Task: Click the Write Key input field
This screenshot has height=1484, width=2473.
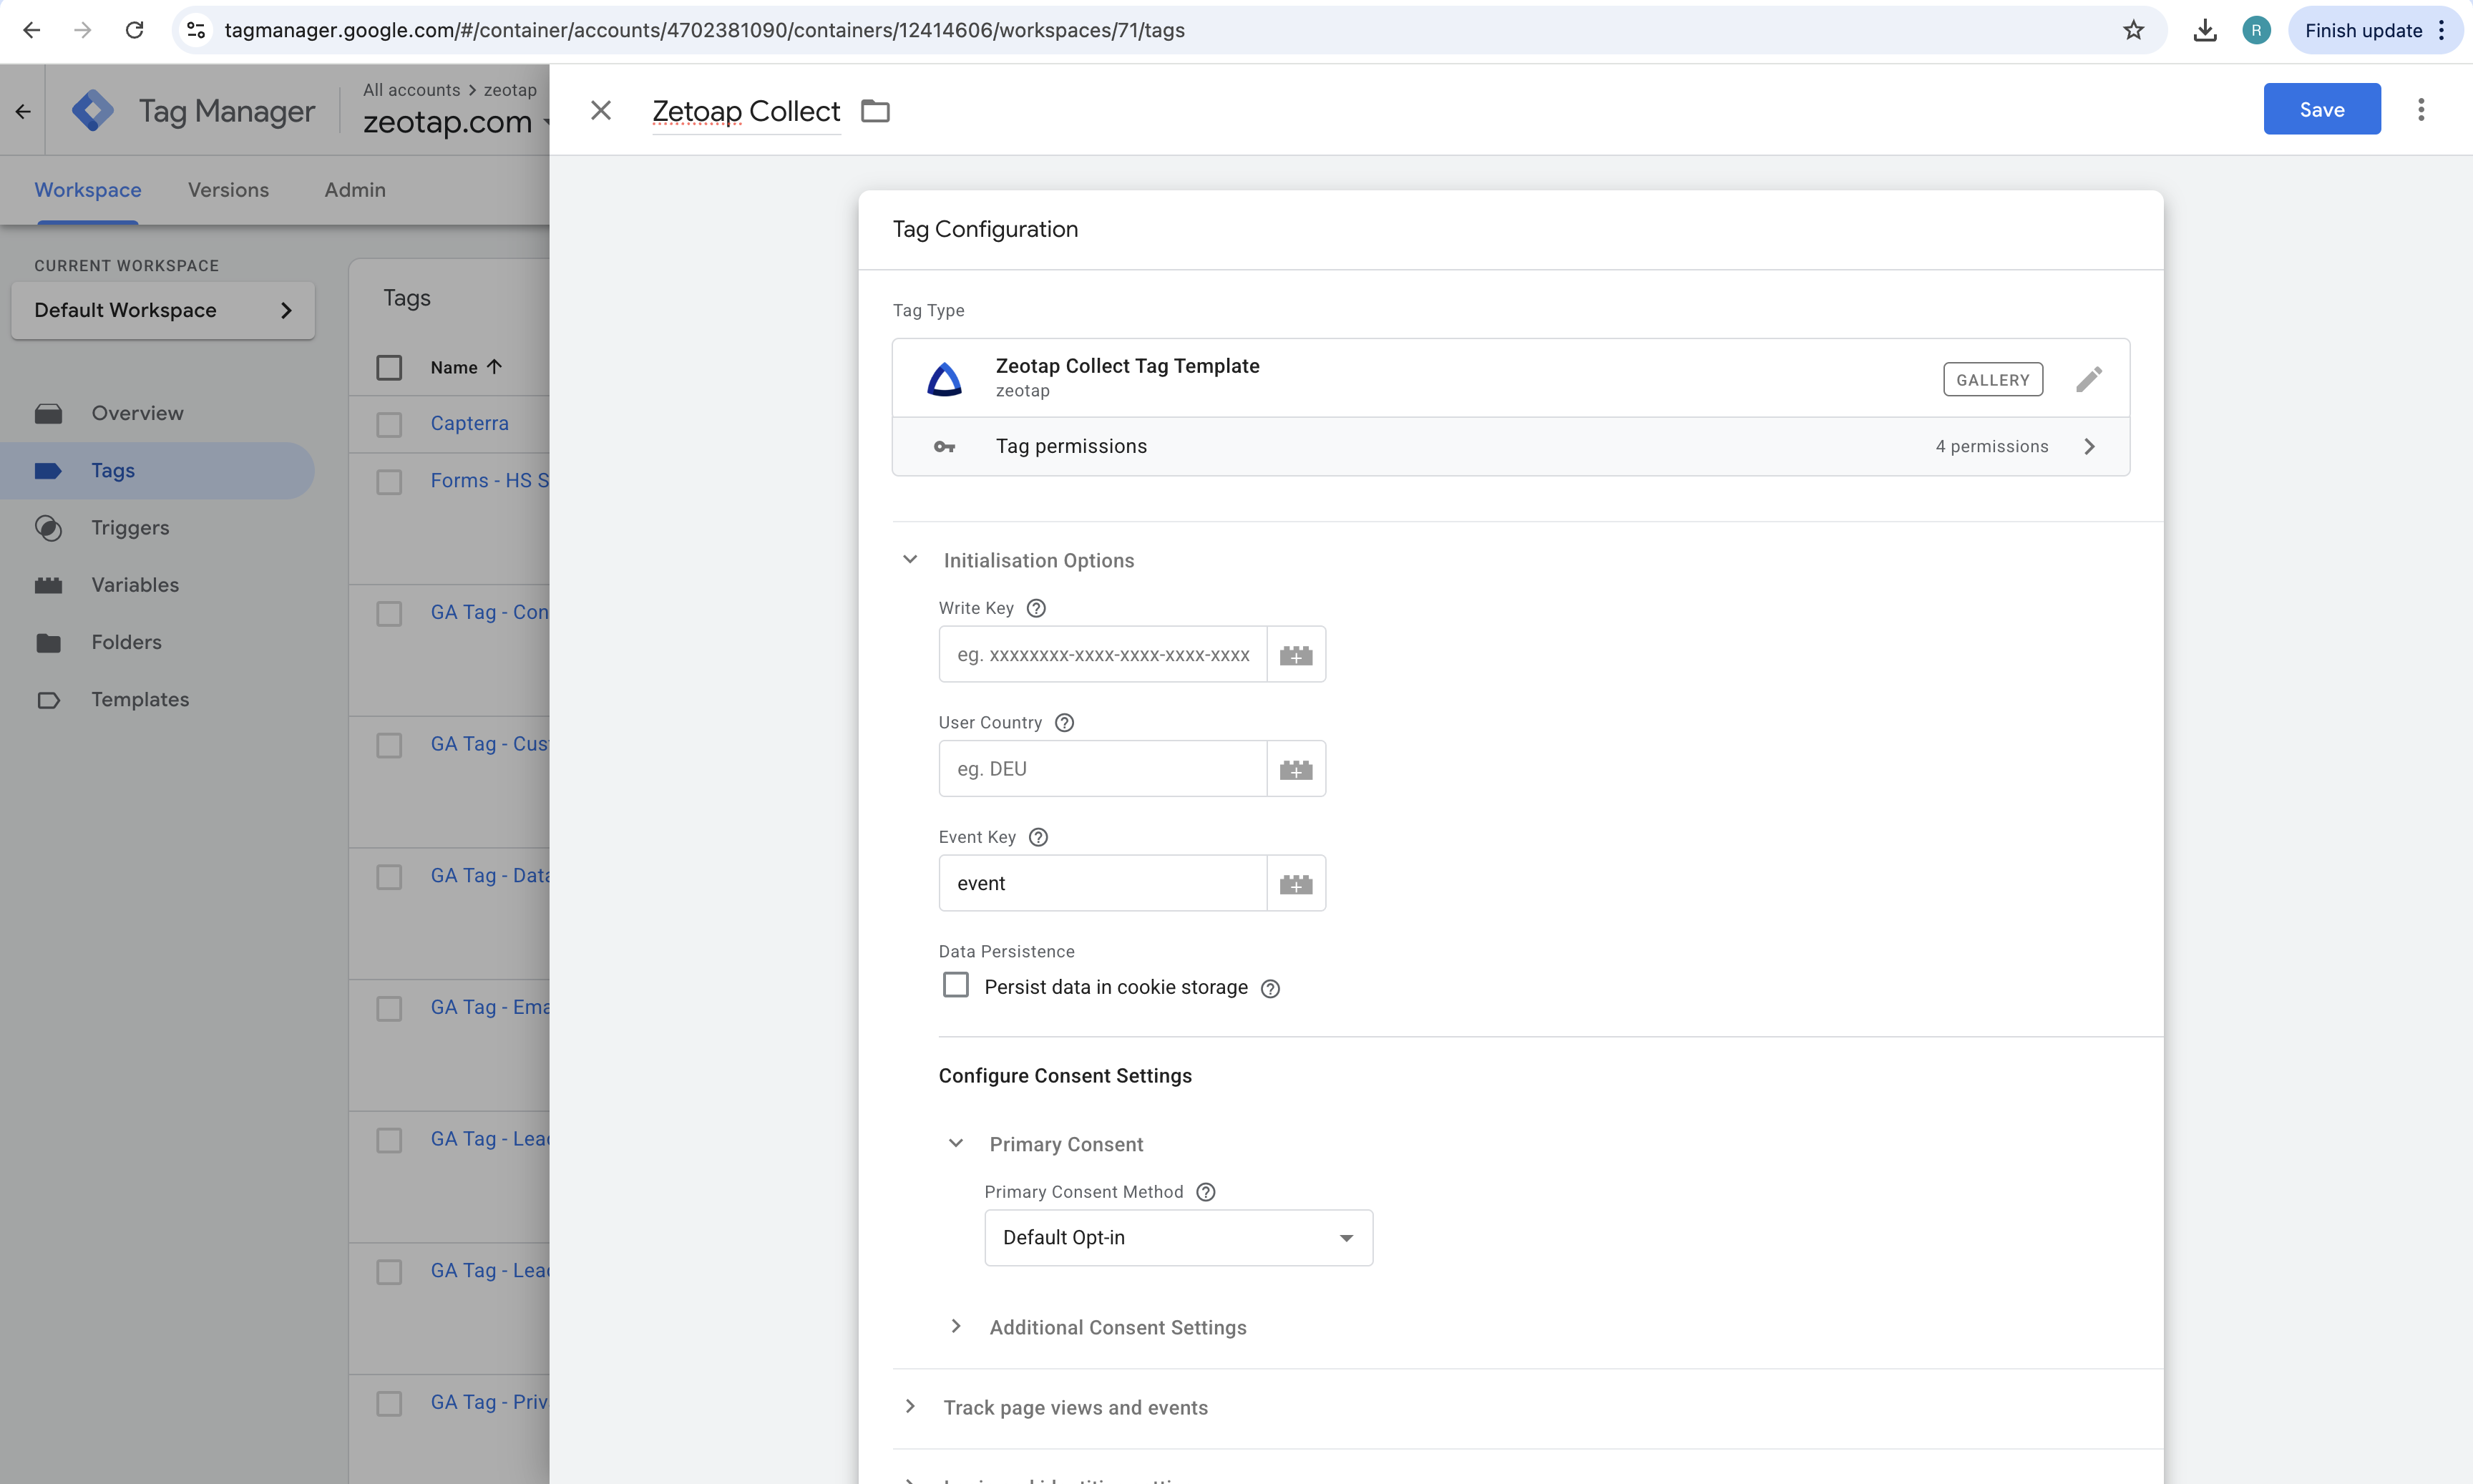Action: tap(1100, 654)
